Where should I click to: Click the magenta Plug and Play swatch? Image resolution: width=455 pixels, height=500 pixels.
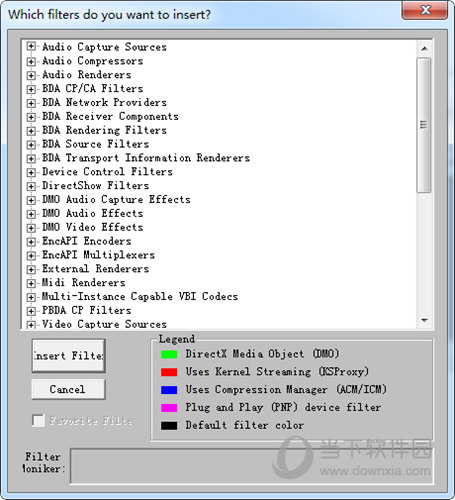pos(169,408)
